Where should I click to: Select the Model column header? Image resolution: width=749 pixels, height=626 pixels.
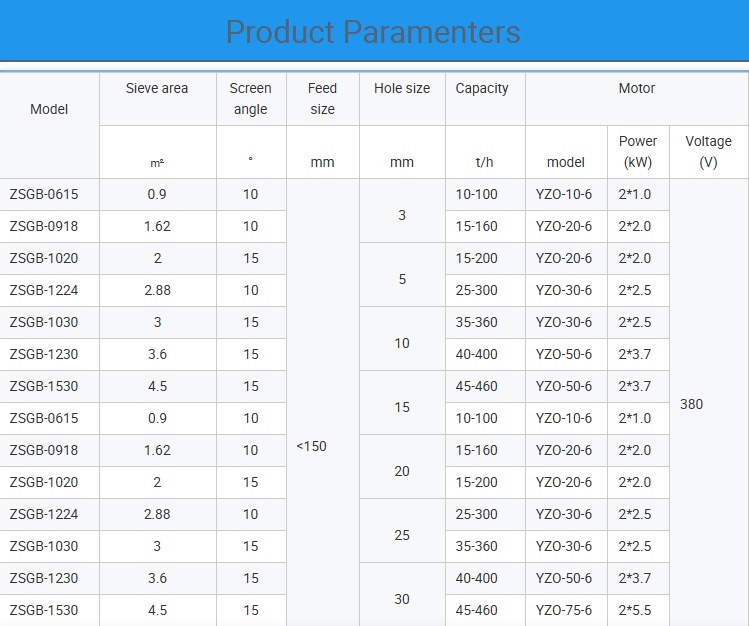tap(49, 109)
